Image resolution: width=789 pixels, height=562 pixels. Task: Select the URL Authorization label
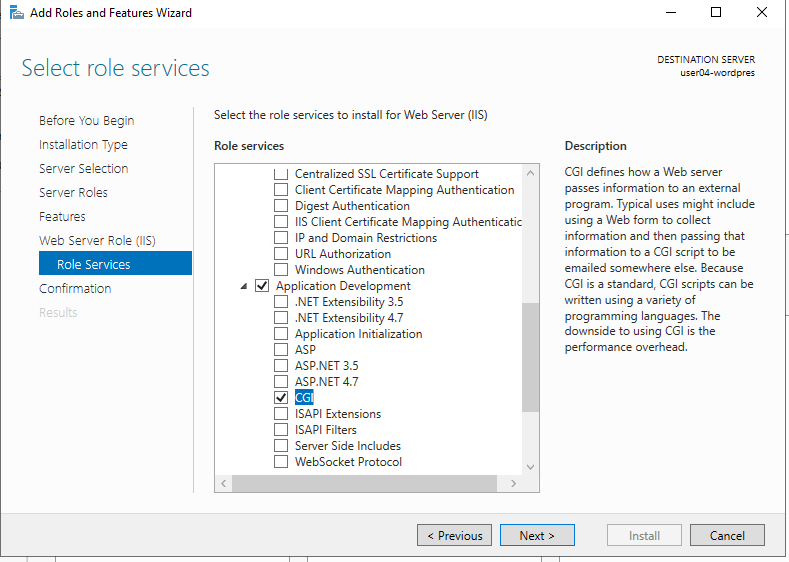(343, 254)
